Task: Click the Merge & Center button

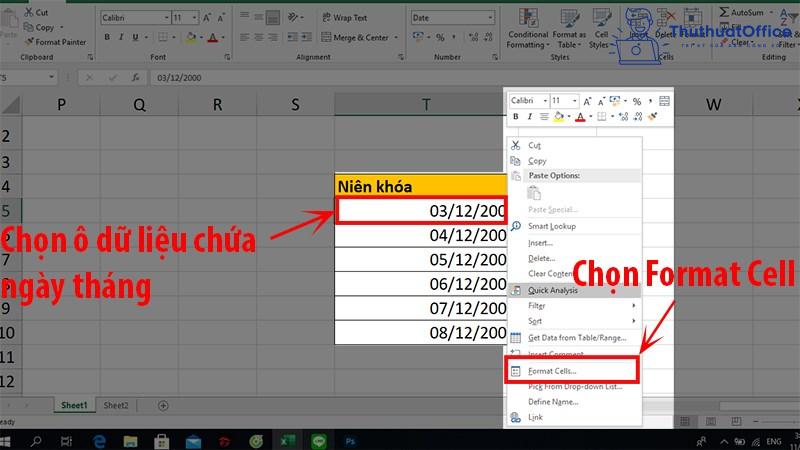Action: pyautogui.click(x=355, y=37)
